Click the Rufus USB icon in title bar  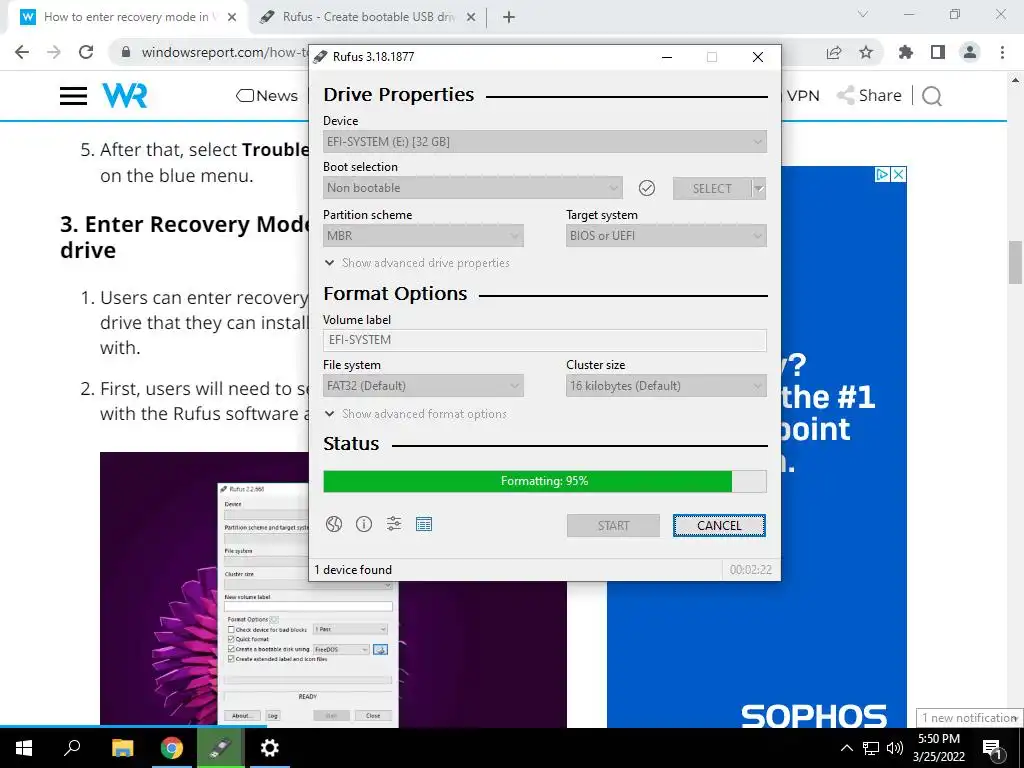[x=320, y=57]
